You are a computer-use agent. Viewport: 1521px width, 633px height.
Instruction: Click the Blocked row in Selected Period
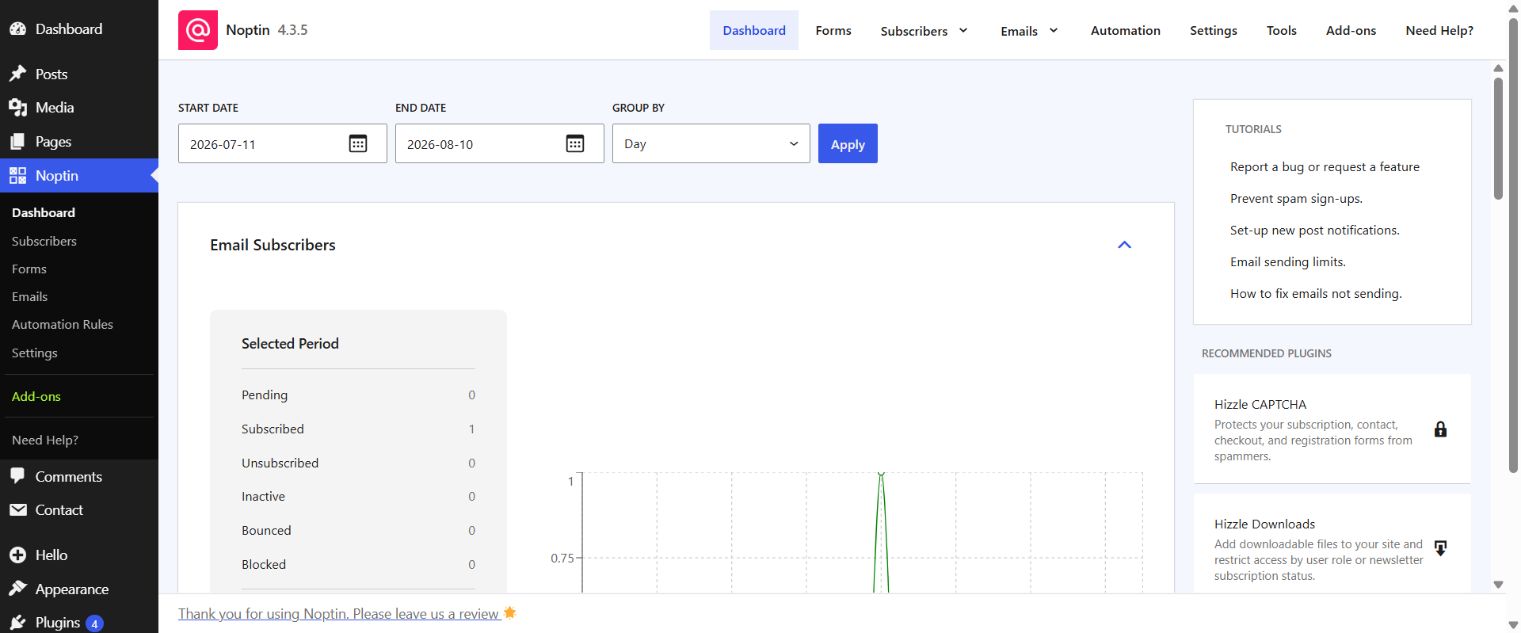[x=358, y=565]
